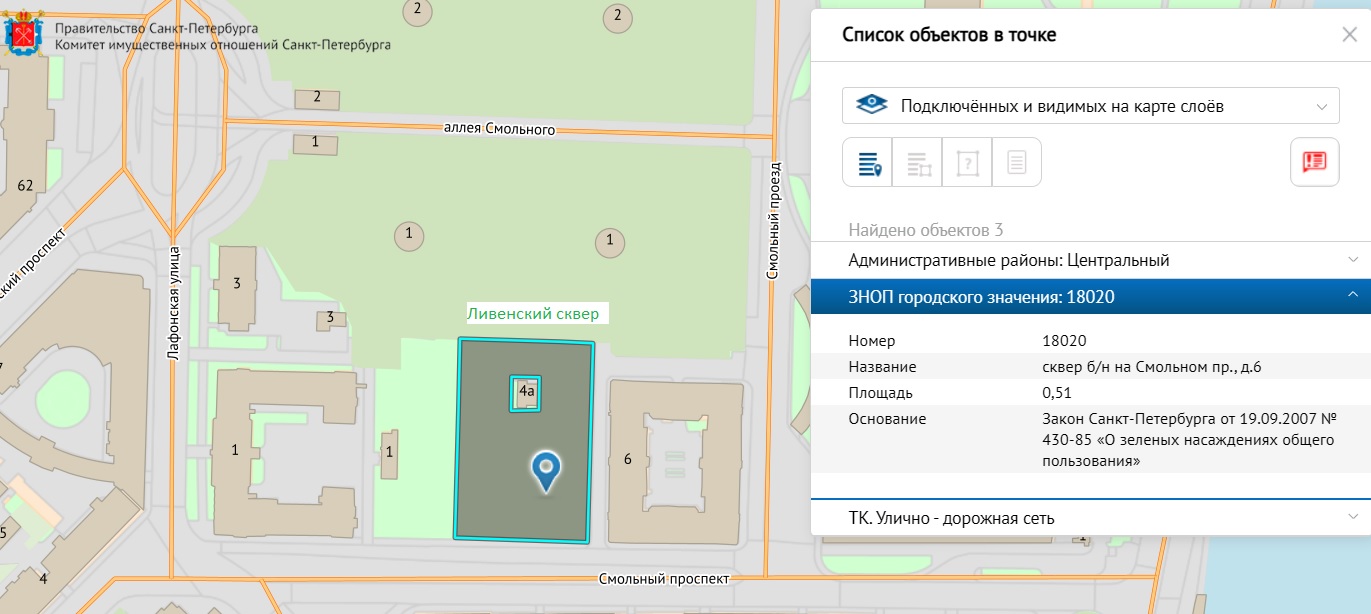1371x614 pixels.
Task: Click the blue location pin on map
Action: click(546, 471)
